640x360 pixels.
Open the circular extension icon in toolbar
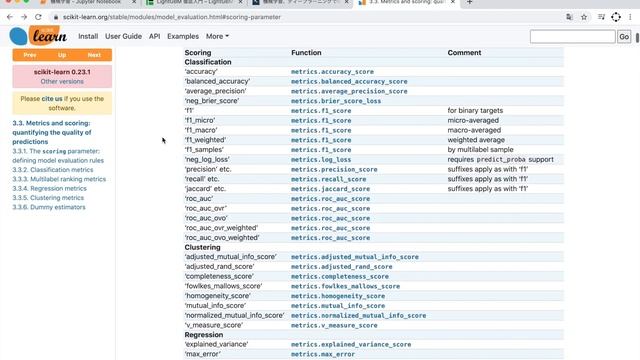(x=616, y=17)
